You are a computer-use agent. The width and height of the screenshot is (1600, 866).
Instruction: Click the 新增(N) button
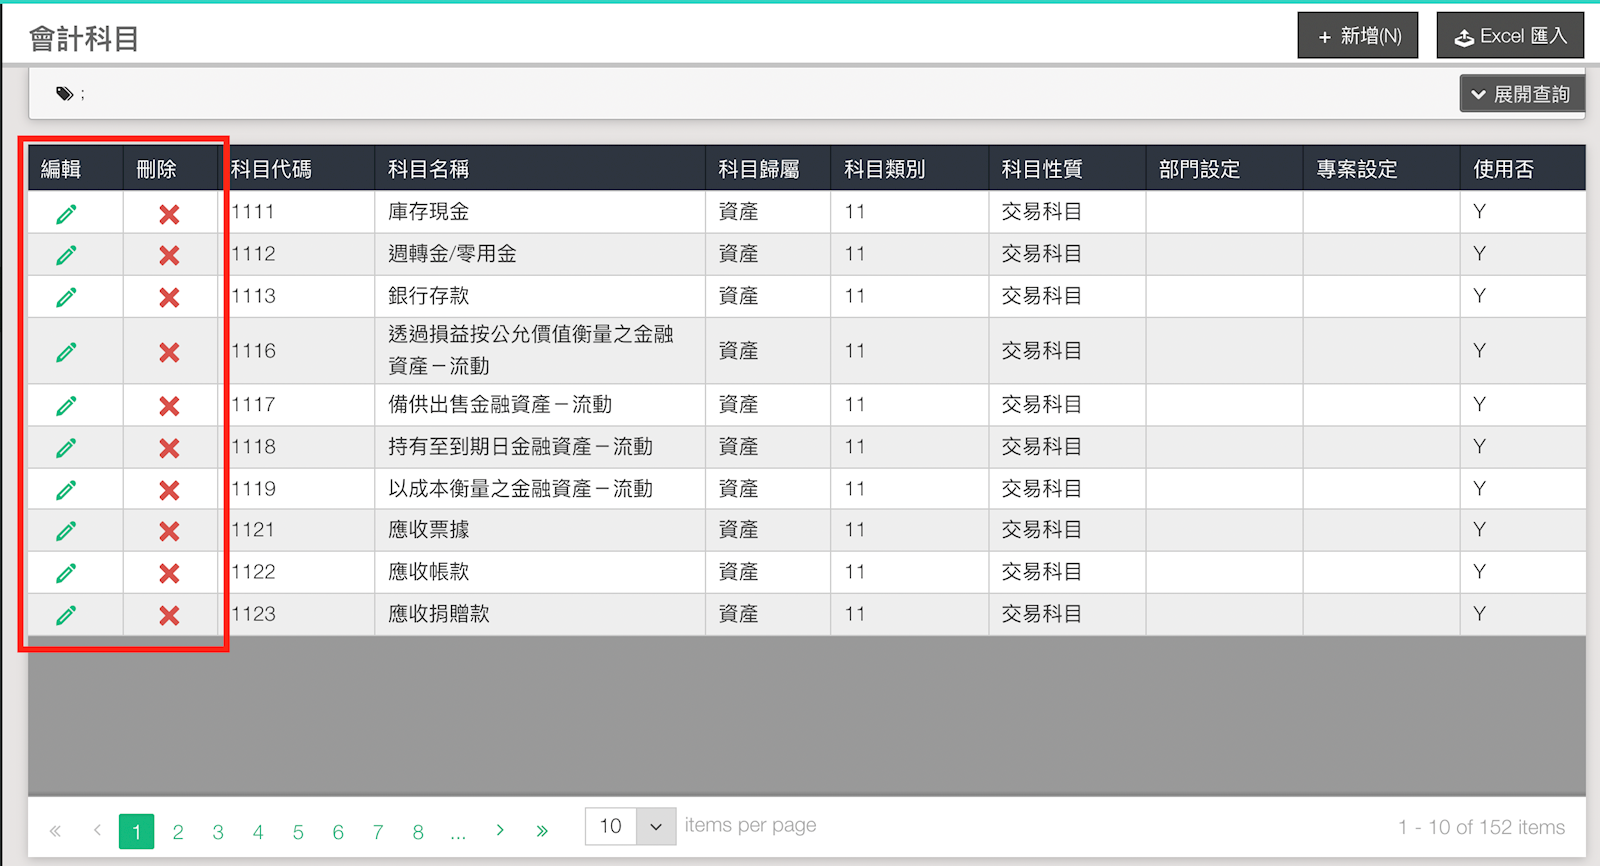1357,36
